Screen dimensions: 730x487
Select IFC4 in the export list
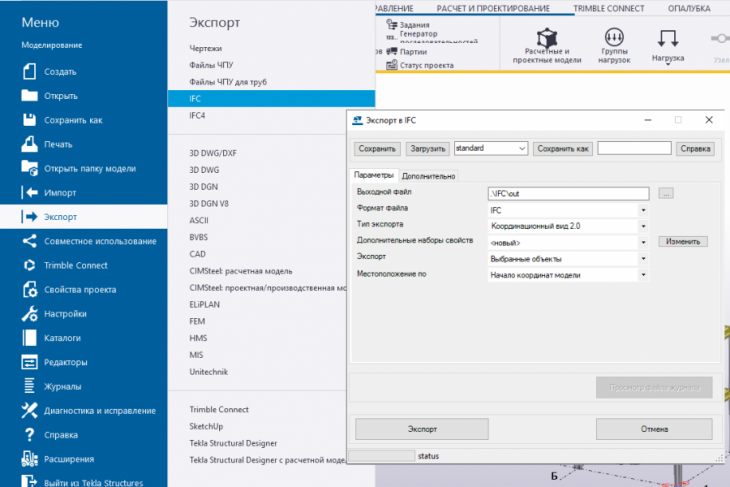coord(197,115)
